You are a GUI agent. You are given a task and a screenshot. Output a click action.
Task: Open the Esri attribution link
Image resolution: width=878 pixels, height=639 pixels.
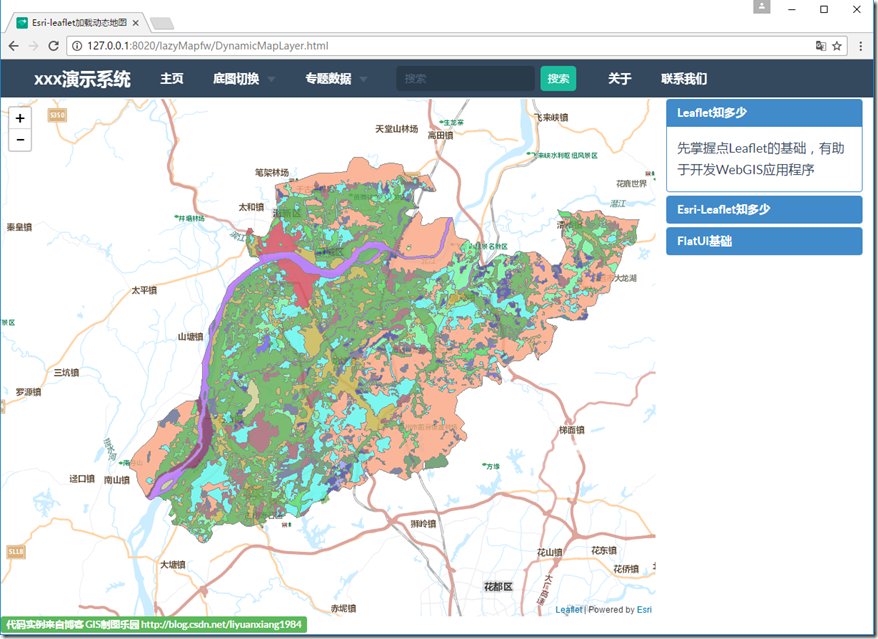point(644,610)
